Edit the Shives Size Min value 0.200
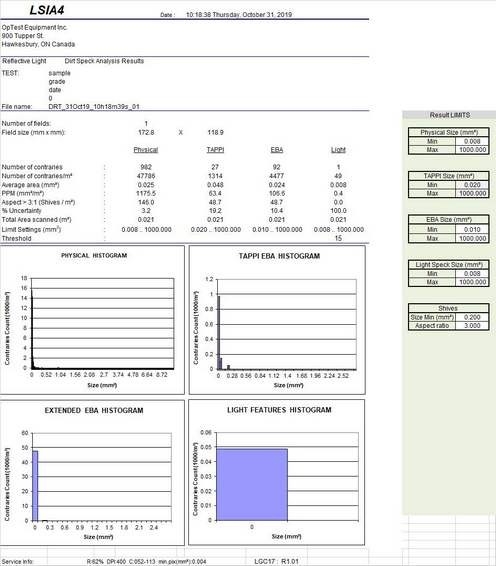Image resolution: width=496 pixels, height=566 pixels. tap(472, 317)
